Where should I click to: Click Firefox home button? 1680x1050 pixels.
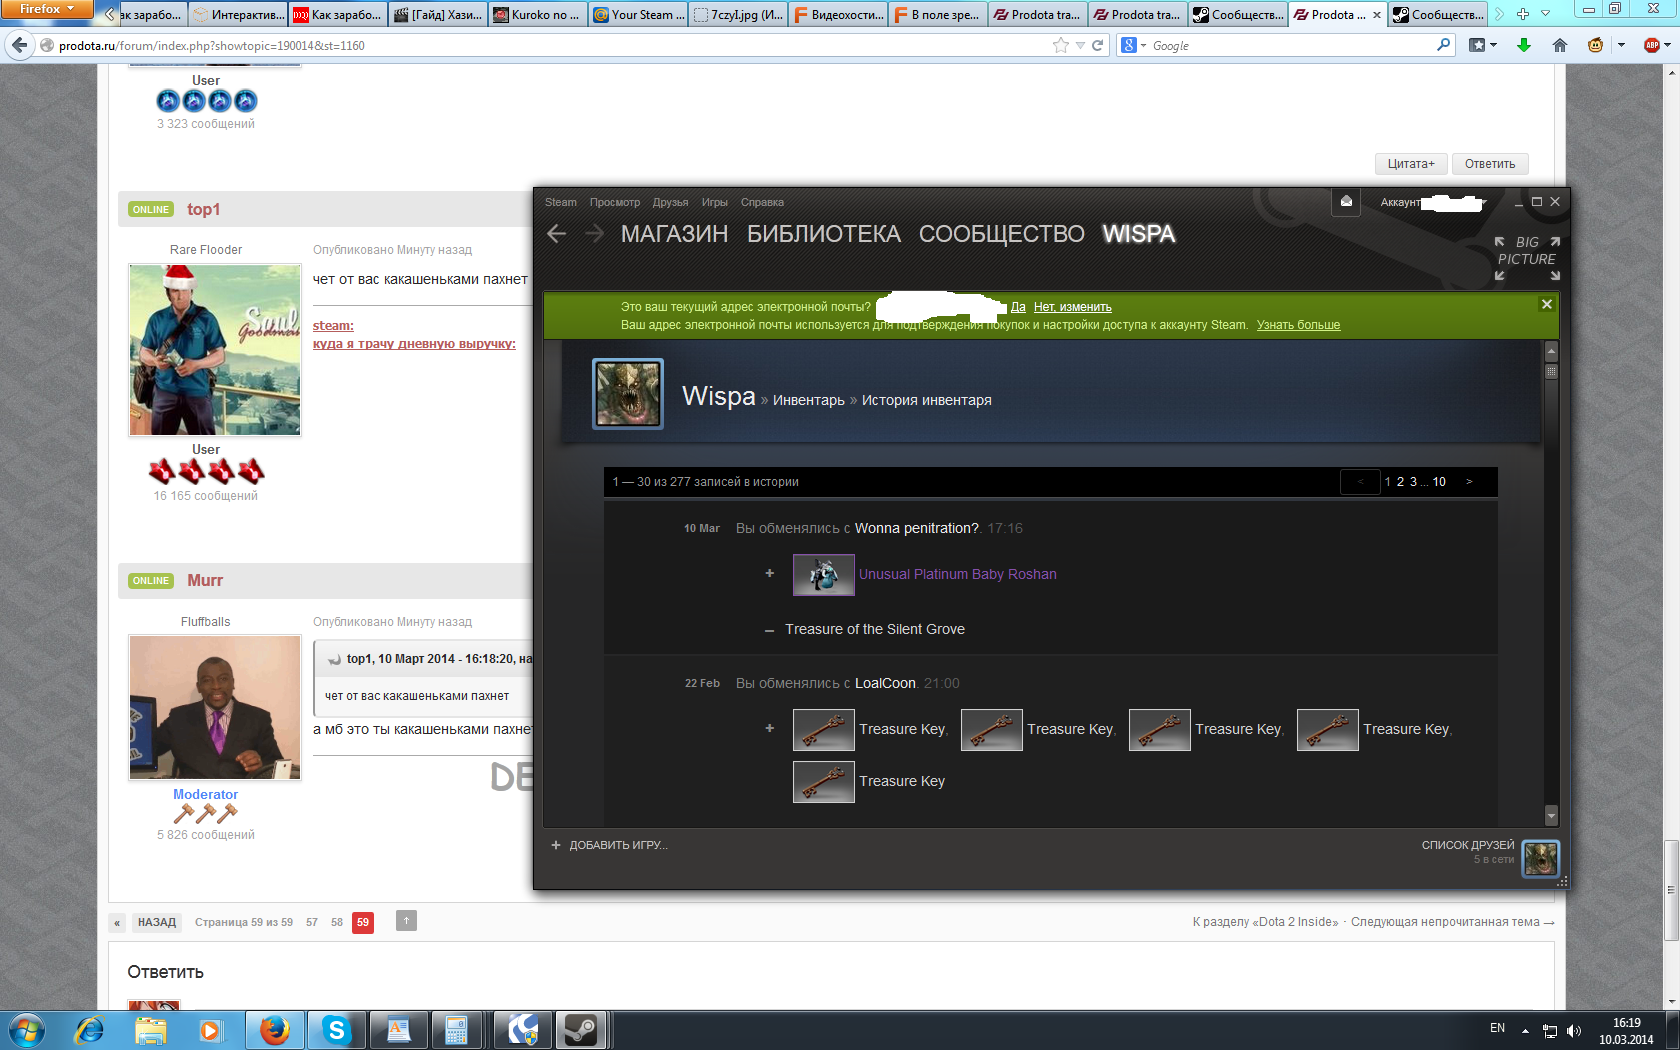click(1559, 45)
